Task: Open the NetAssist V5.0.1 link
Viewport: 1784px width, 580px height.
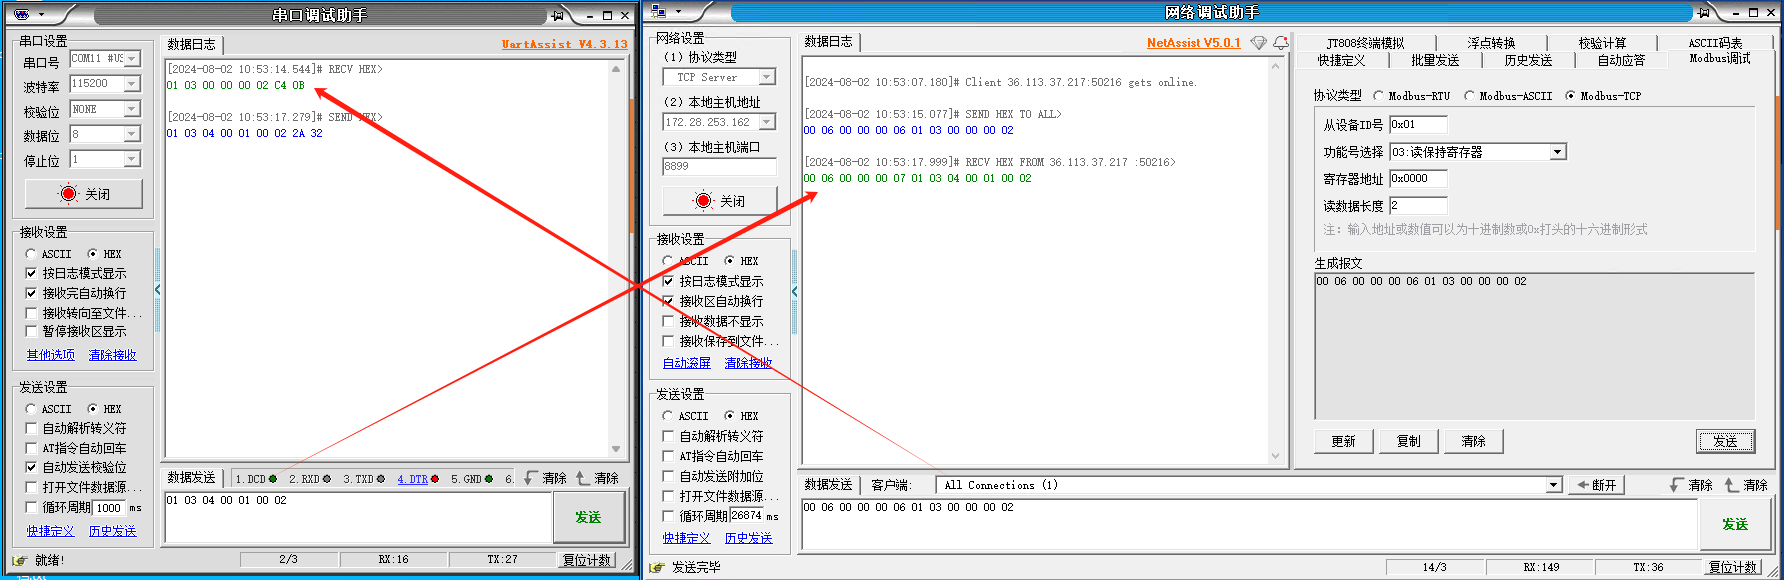Action: point(1193,43)
